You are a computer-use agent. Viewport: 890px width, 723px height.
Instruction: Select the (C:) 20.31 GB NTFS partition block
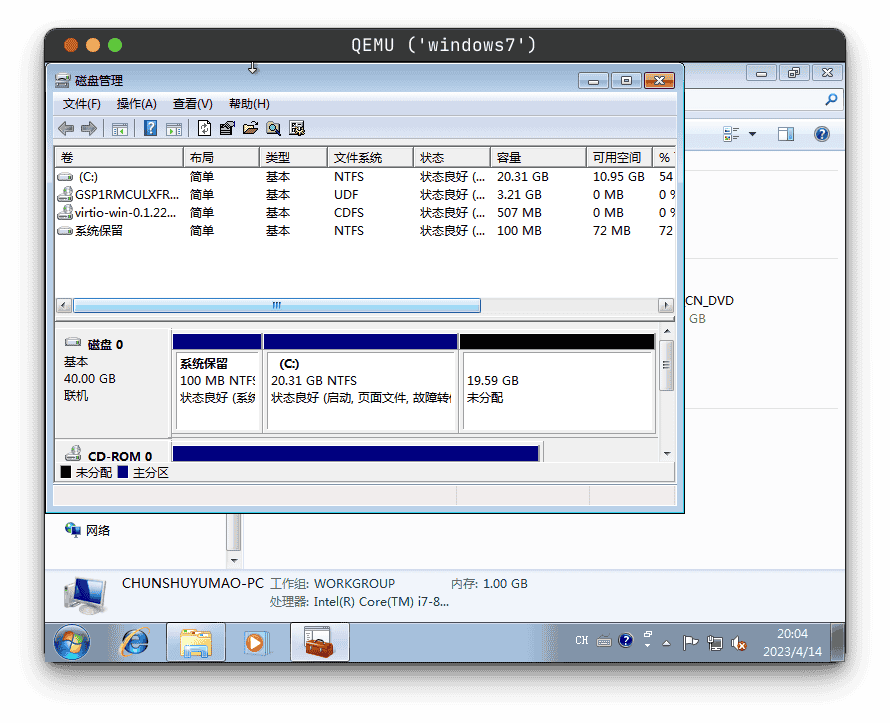point(361,384)
